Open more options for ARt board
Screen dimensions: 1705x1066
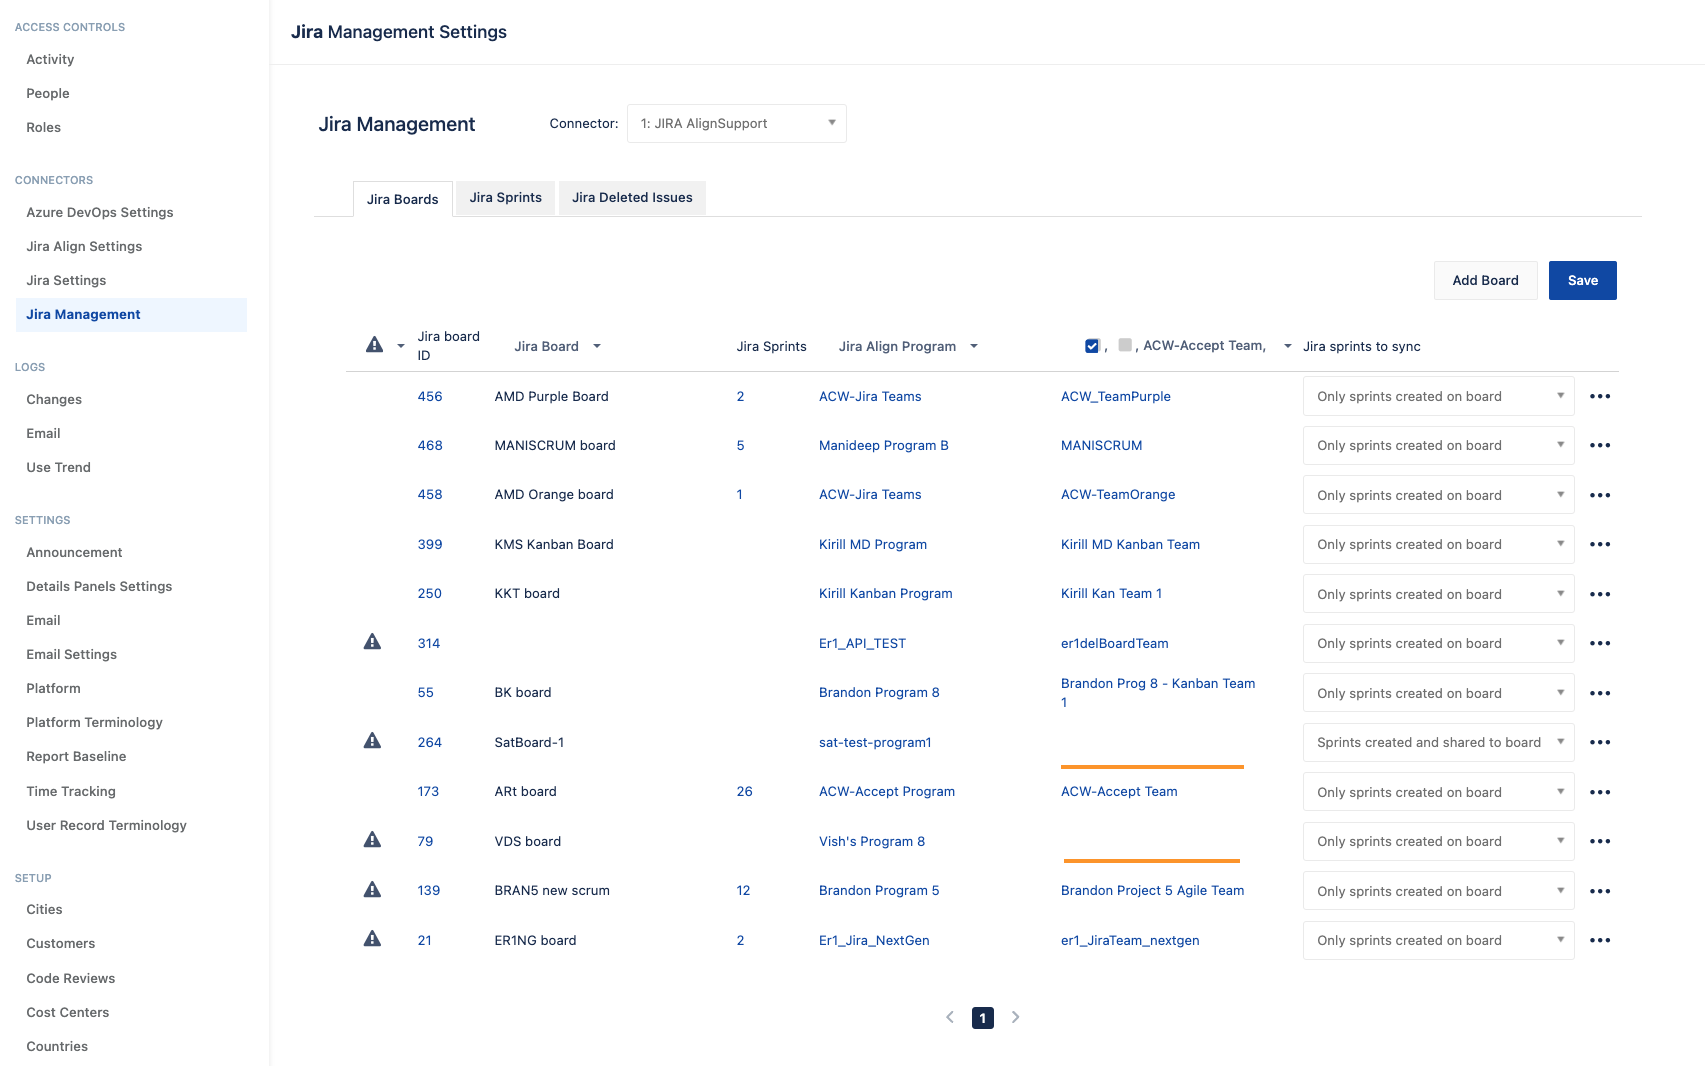1600,792
